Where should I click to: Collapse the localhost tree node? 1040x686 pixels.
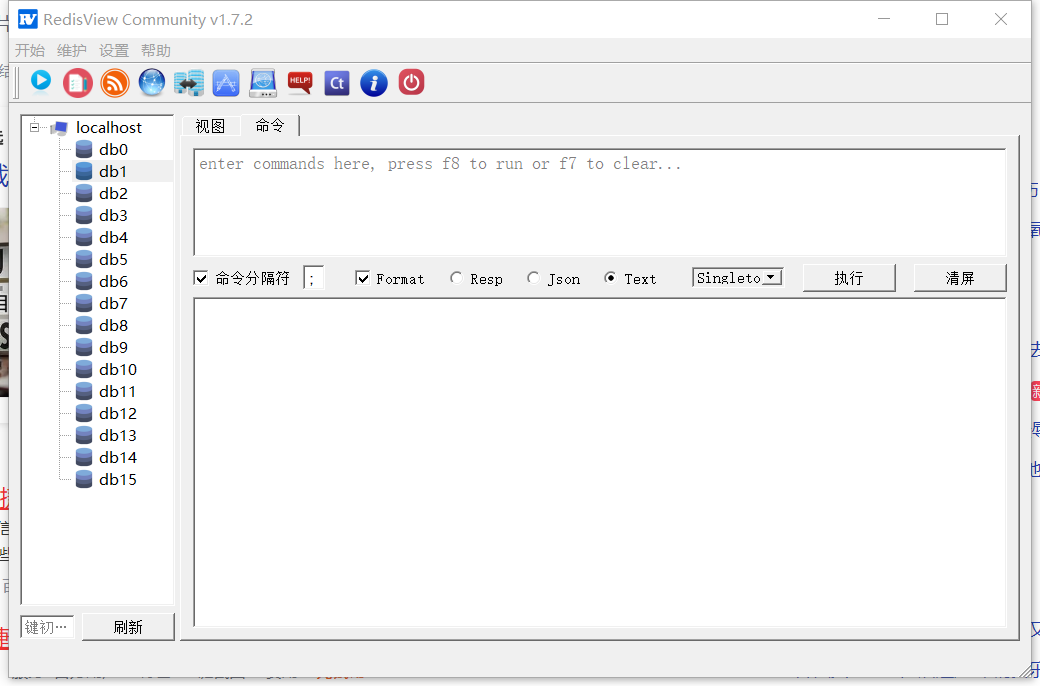34,127
